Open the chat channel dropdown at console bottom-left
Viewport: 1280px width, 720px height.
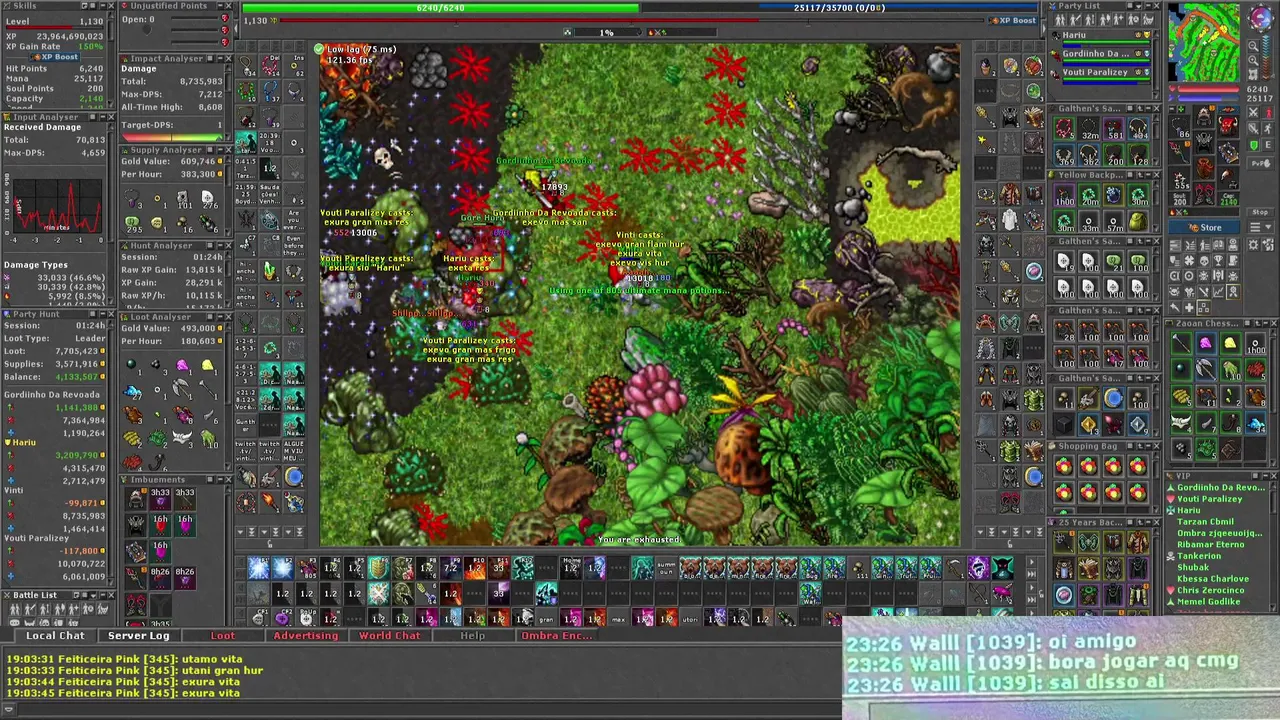coord(8,709)
